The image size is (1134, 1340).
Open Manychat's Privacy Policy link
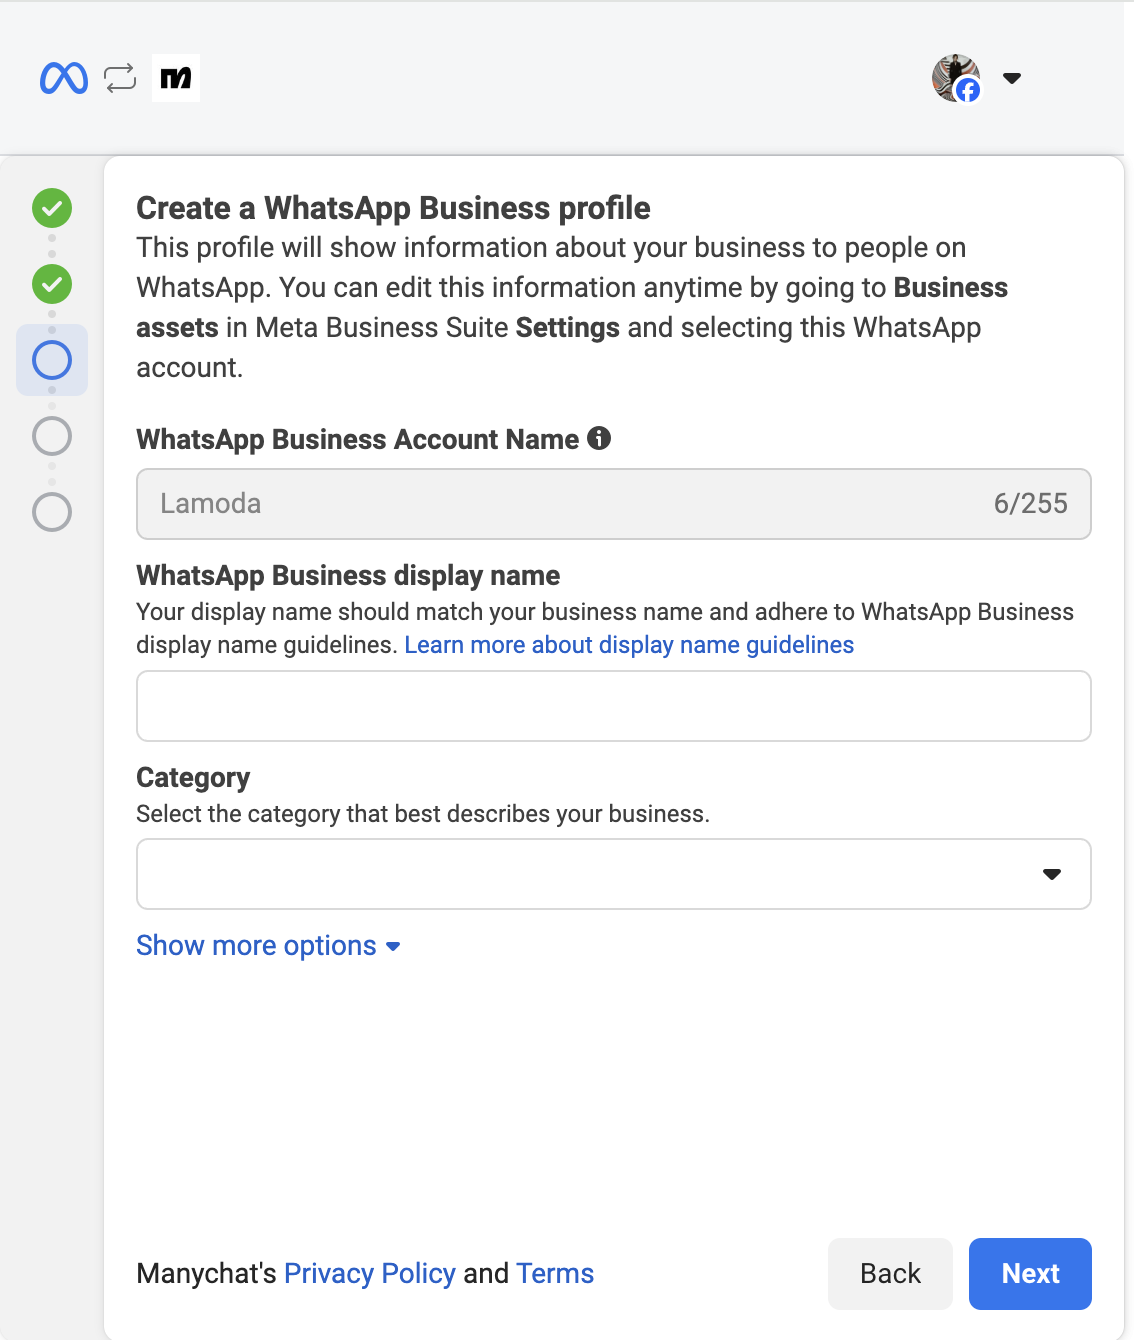tap(369, 1273)
